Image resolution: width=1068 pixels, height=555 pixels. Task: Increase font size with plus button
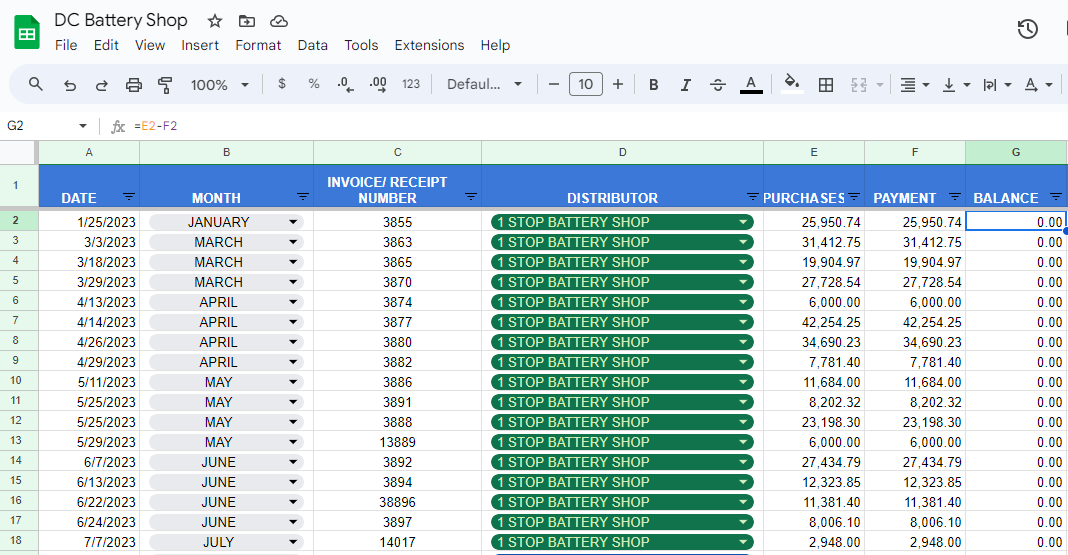click(x=618, y=84)
